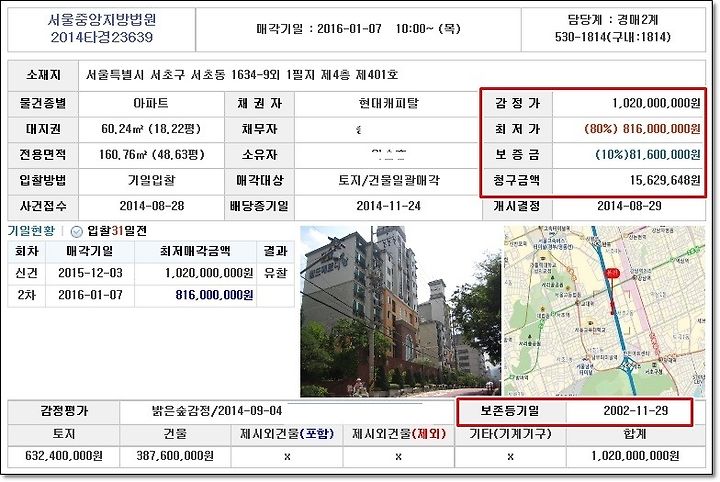Viewport: 720px width, 482px height.
Task: Click the 제시외건물(제외) column header
Action: pos(399,434)
